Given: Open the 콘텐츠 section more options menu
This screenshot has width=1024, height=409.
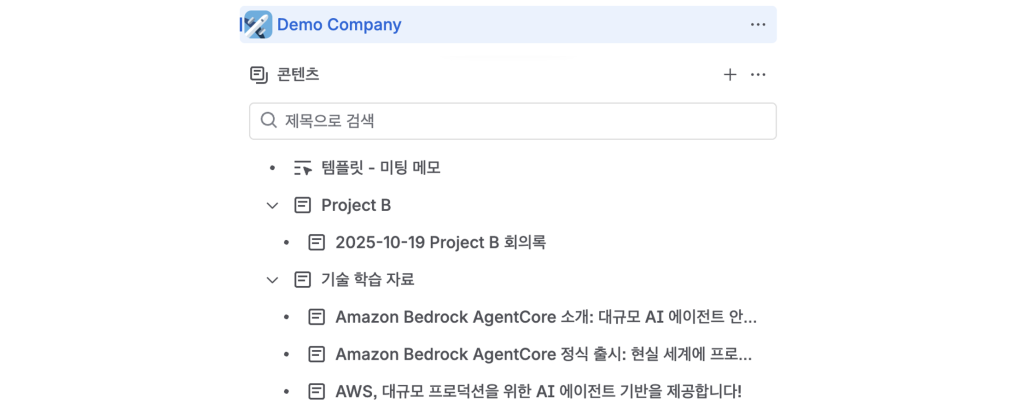Looking at the screenshot, I should (758, 75).
